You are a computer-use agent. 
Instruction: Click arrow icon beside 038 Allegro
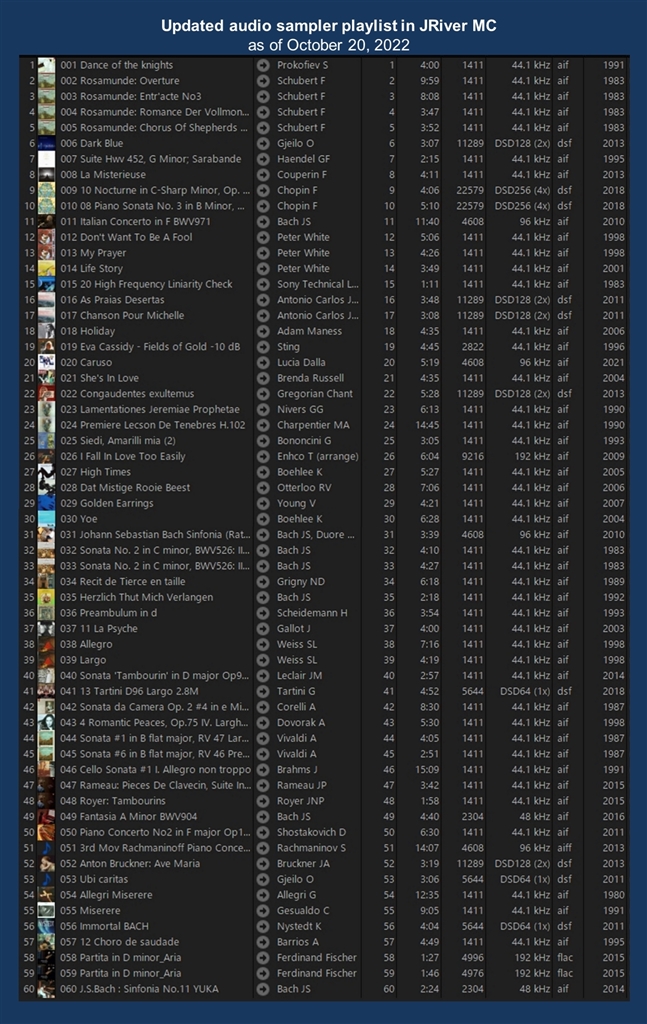pos(263,645)
